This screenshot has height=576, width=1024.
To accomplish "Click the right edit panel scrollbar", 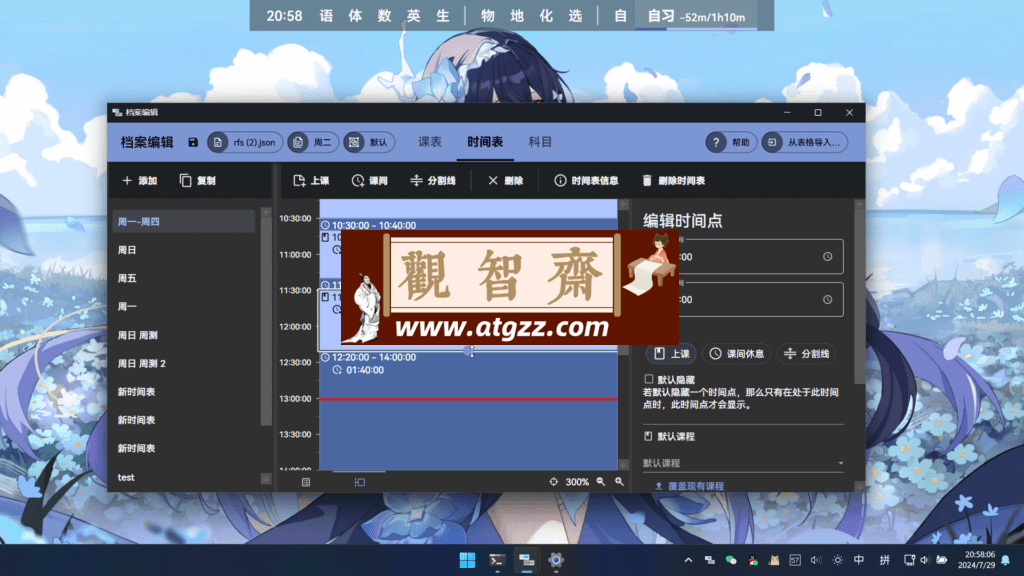I will point(859,296).
